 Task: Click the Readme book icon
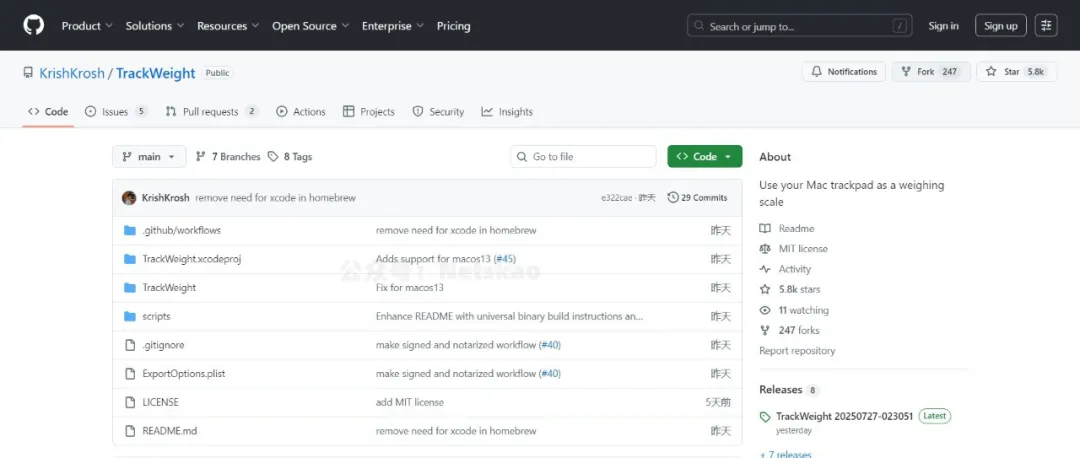click(765, 228)
